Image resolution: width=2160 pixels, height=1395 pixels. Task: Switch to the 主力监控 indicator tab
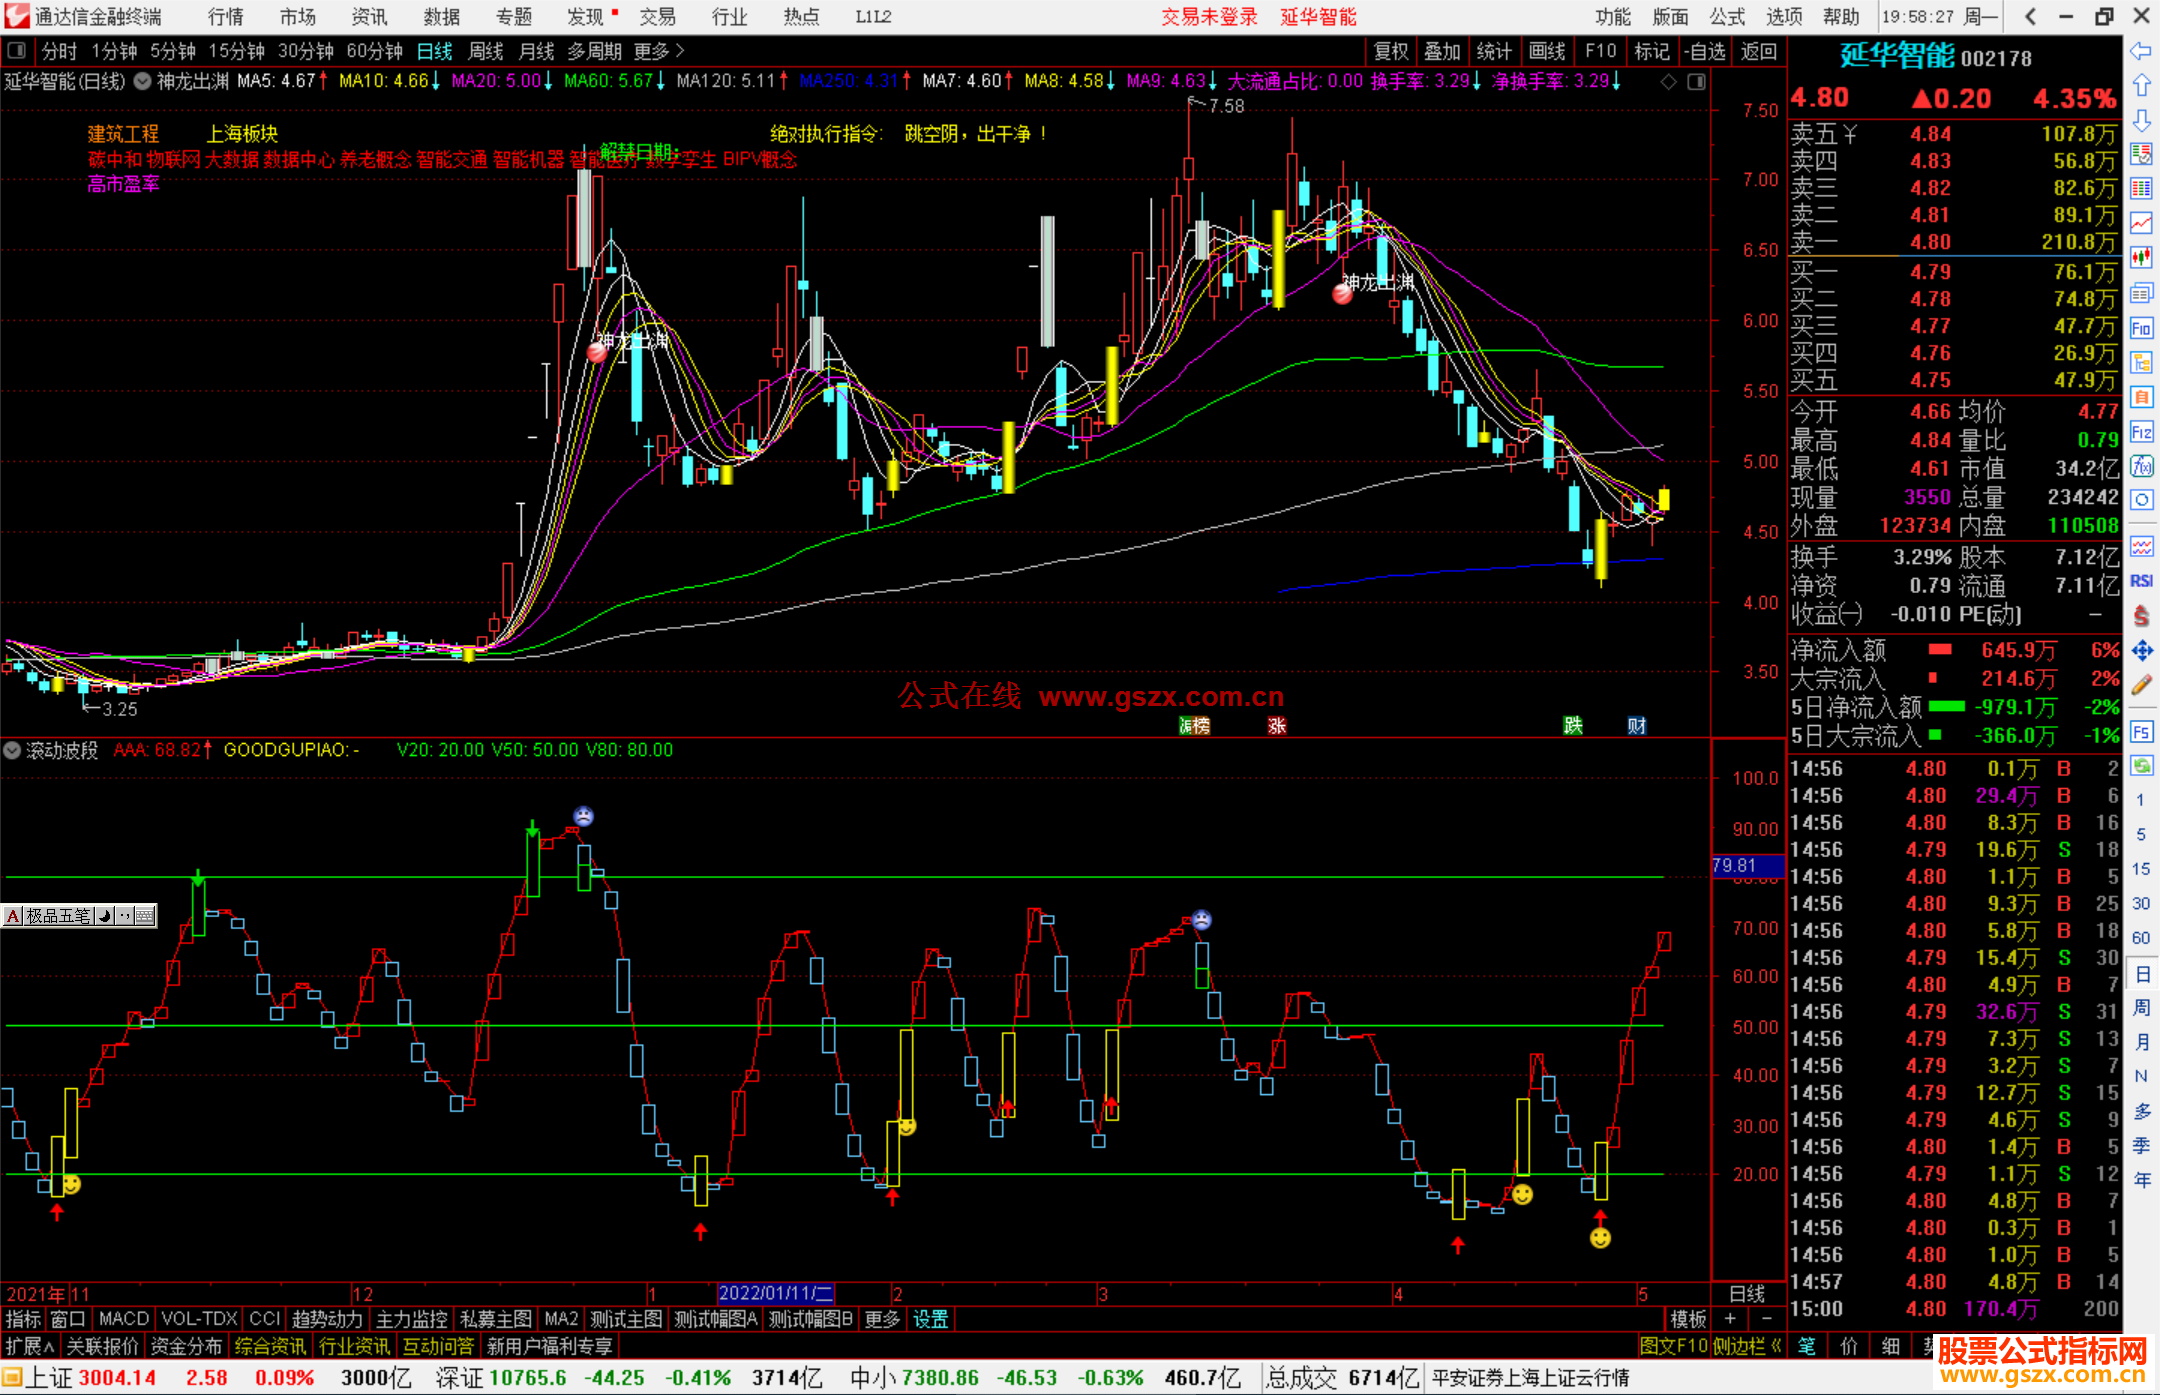411,1319
